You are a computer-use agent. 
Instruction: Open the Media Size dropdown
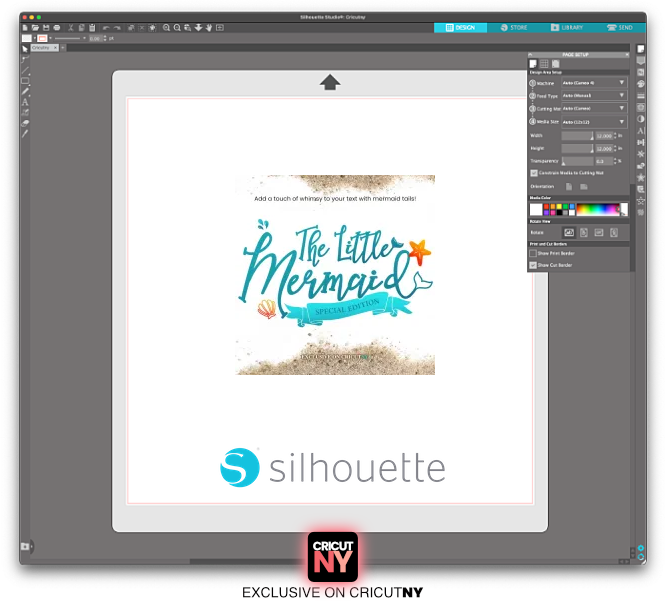click(594, 122)
